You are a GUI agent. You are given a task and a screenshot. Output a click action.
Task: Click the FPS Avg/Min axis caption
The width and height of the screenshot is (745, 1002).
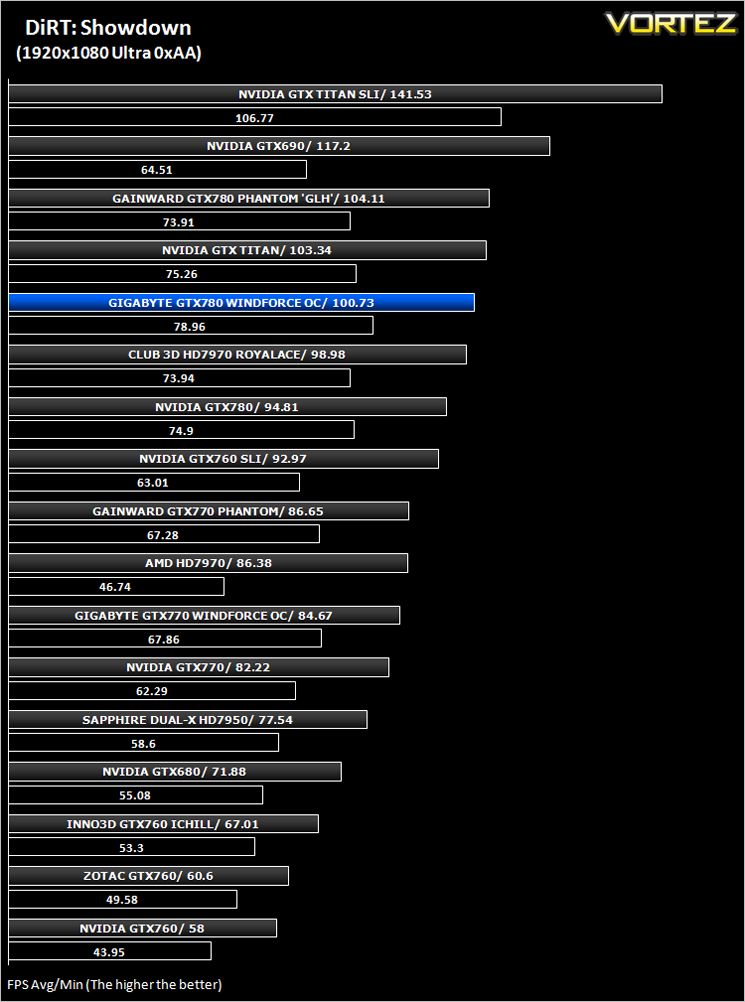tap(114, 985)
